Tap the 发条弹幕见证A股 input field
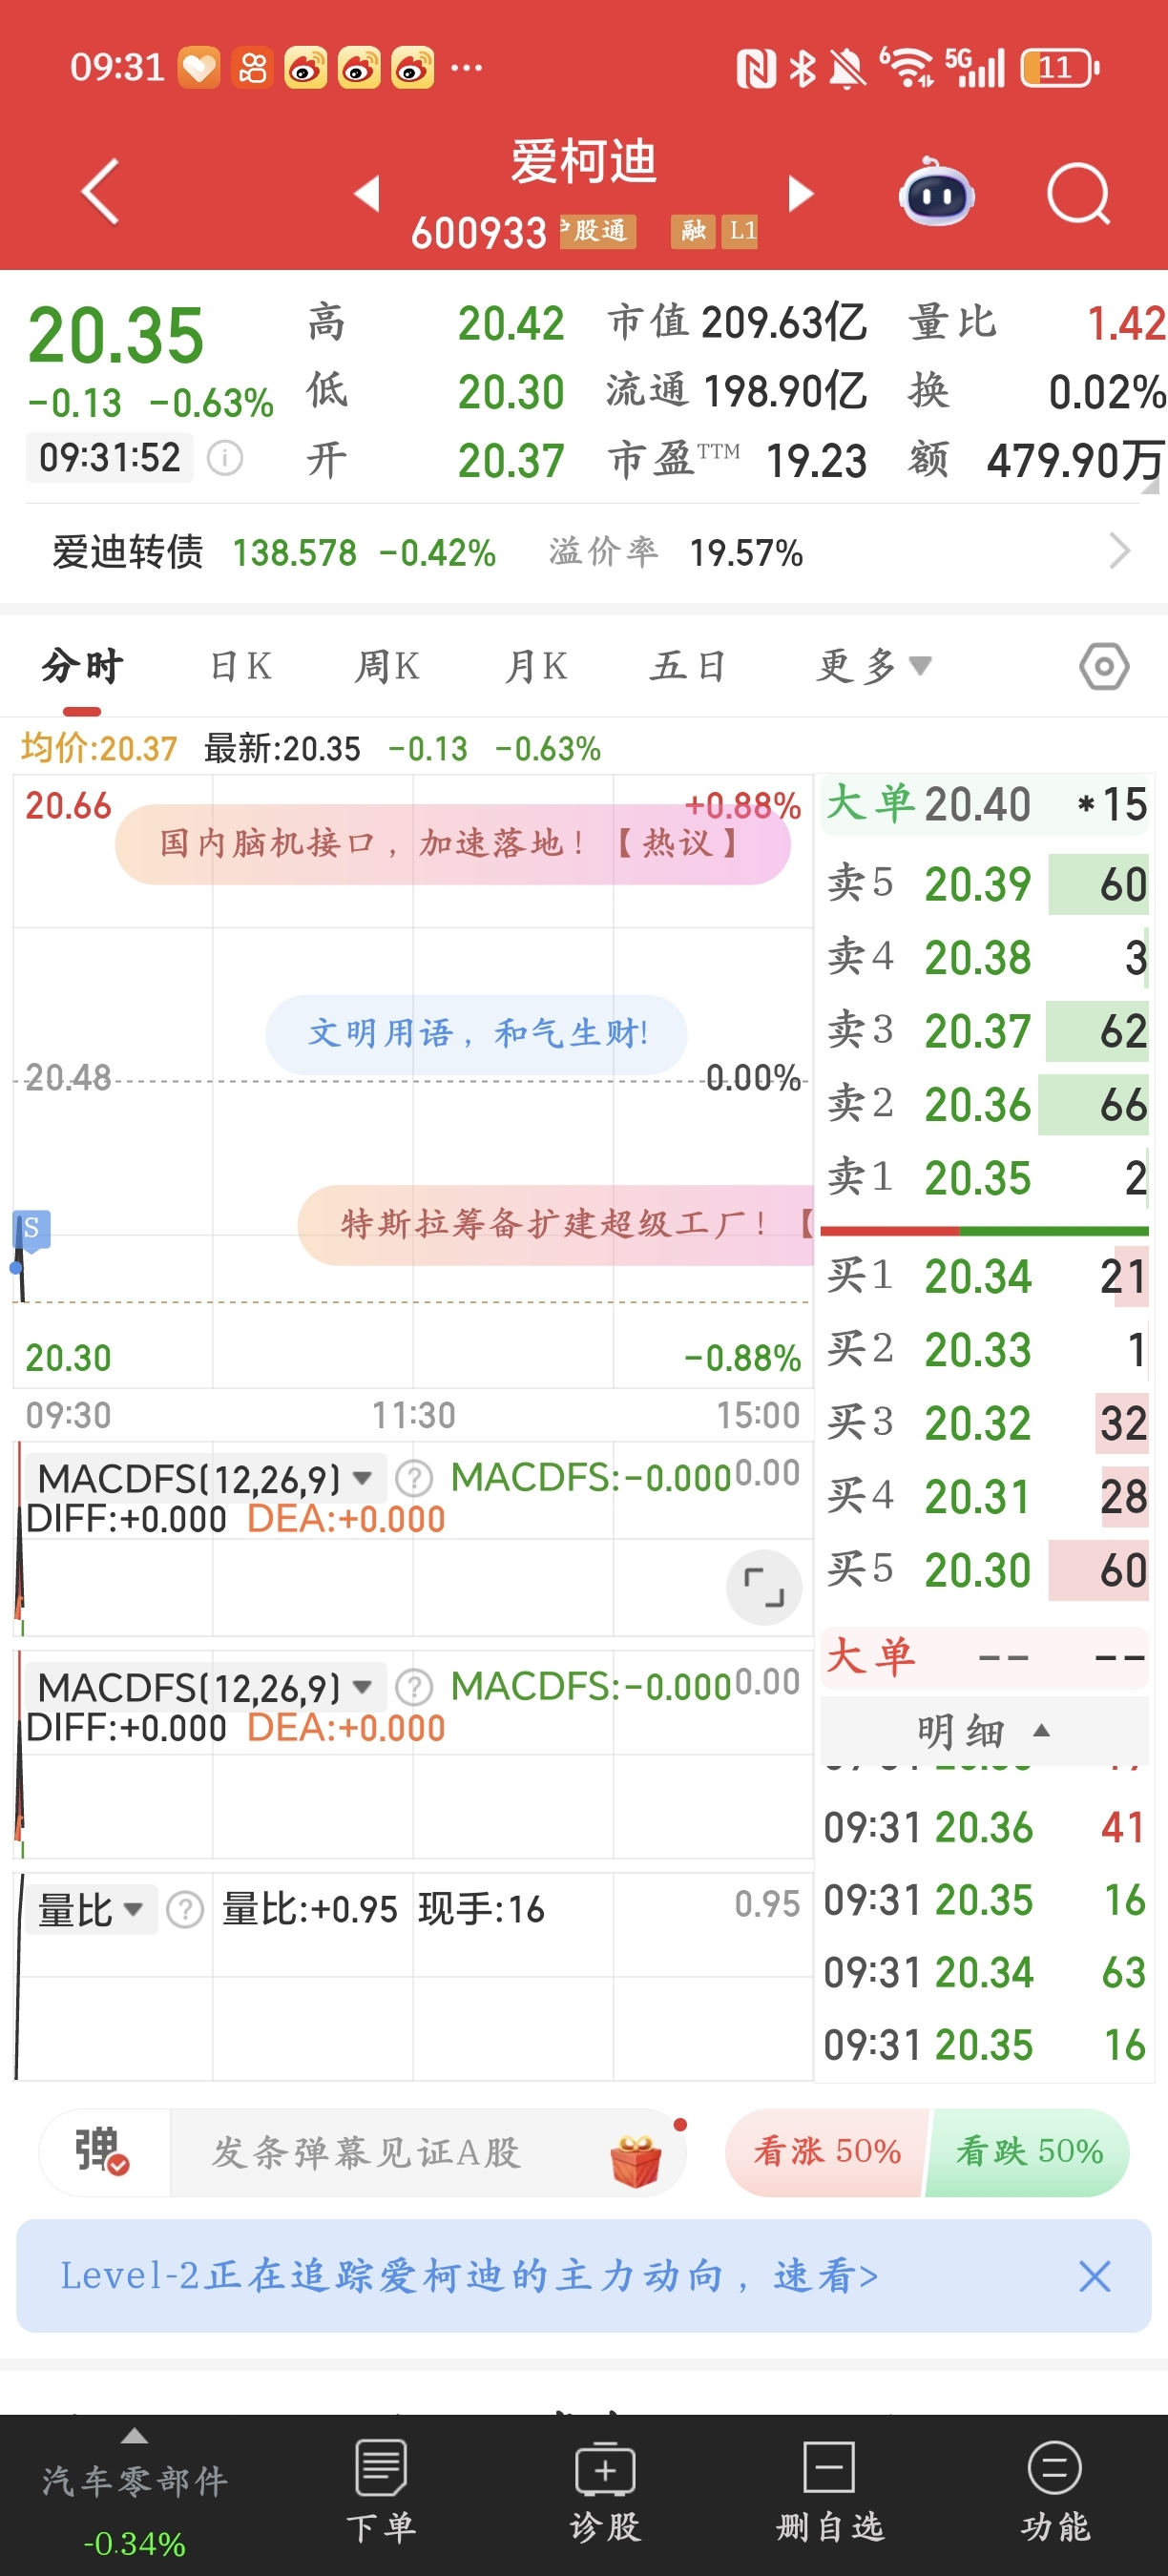Screen dimensions: 1168x2576 (x=400, y=2153)
